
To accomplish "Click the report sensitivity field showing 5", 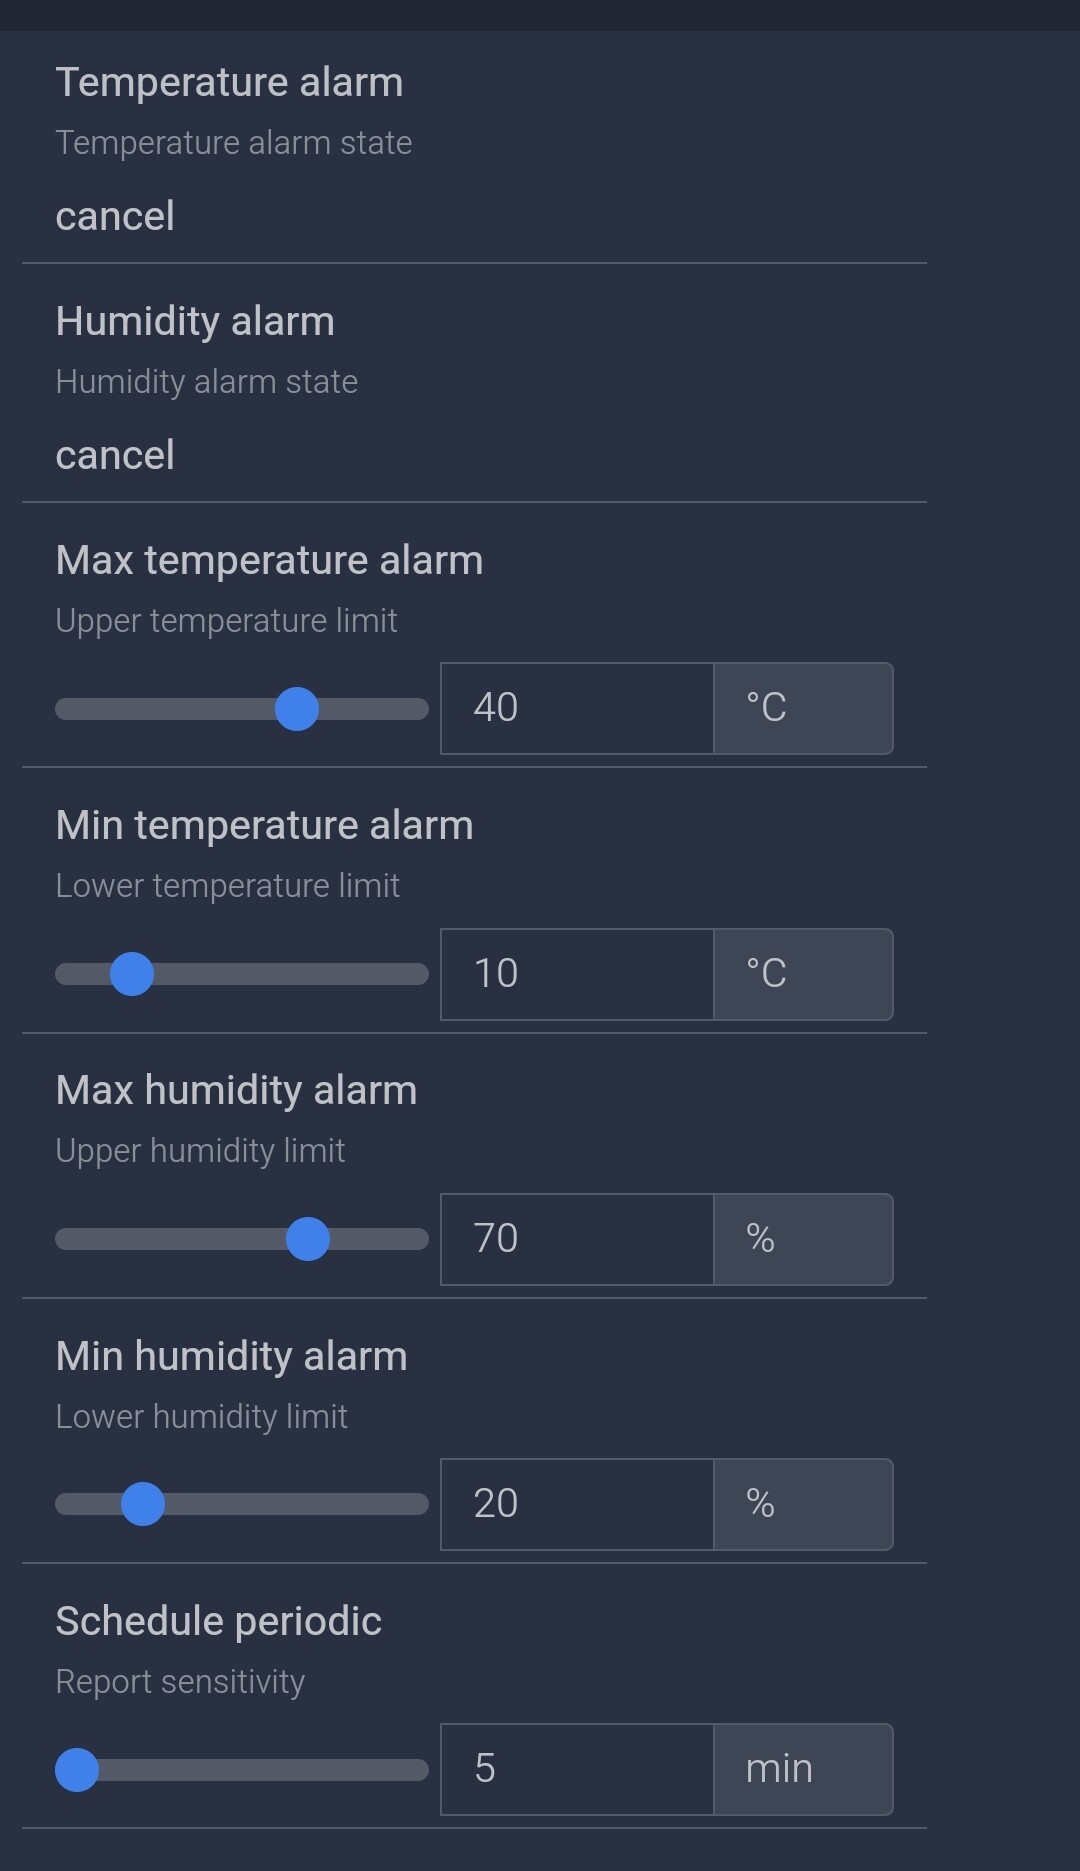I will (577, 1769).
